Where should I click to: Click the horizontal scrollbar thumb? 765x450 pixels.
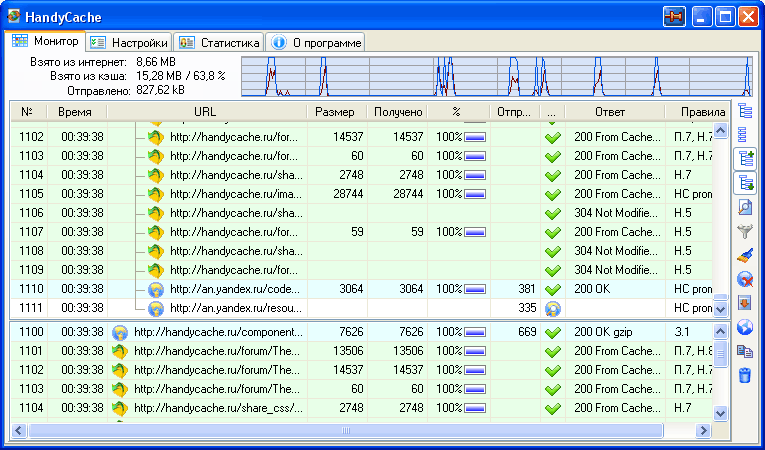346,430
